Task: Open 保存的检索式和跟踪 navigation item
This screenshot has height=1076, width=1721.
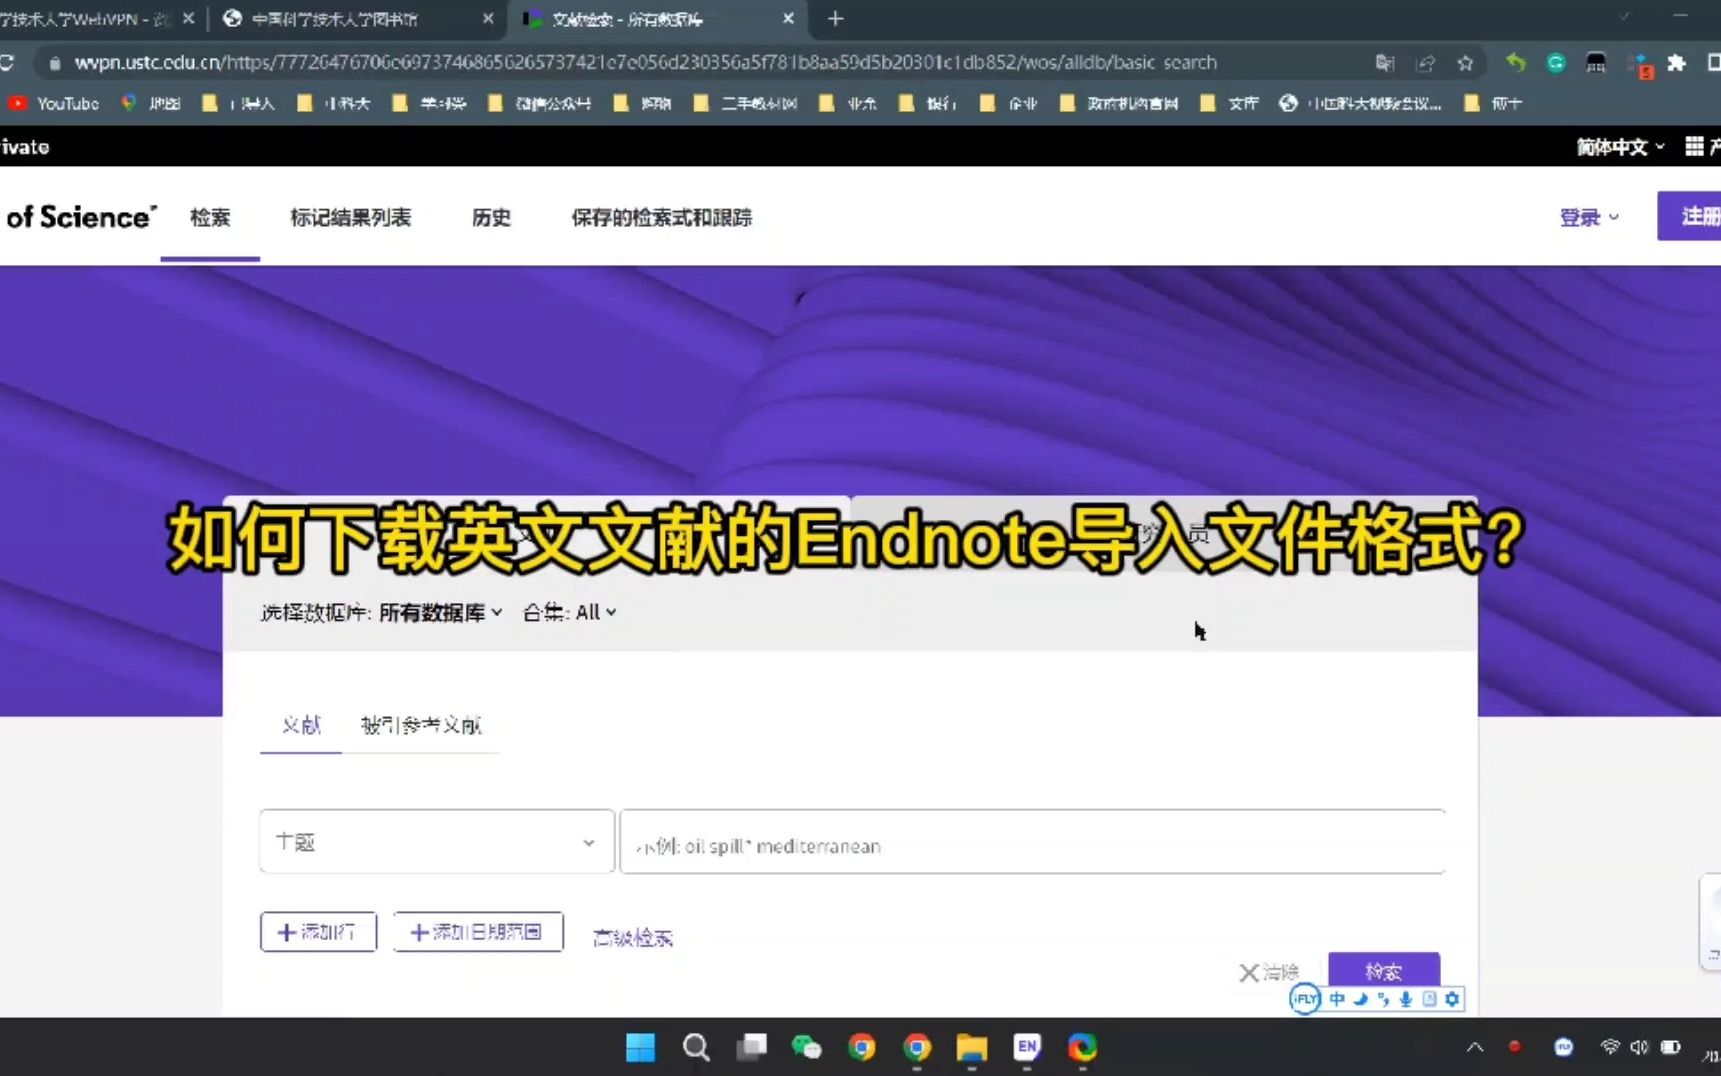Action: tap(661, 217)
